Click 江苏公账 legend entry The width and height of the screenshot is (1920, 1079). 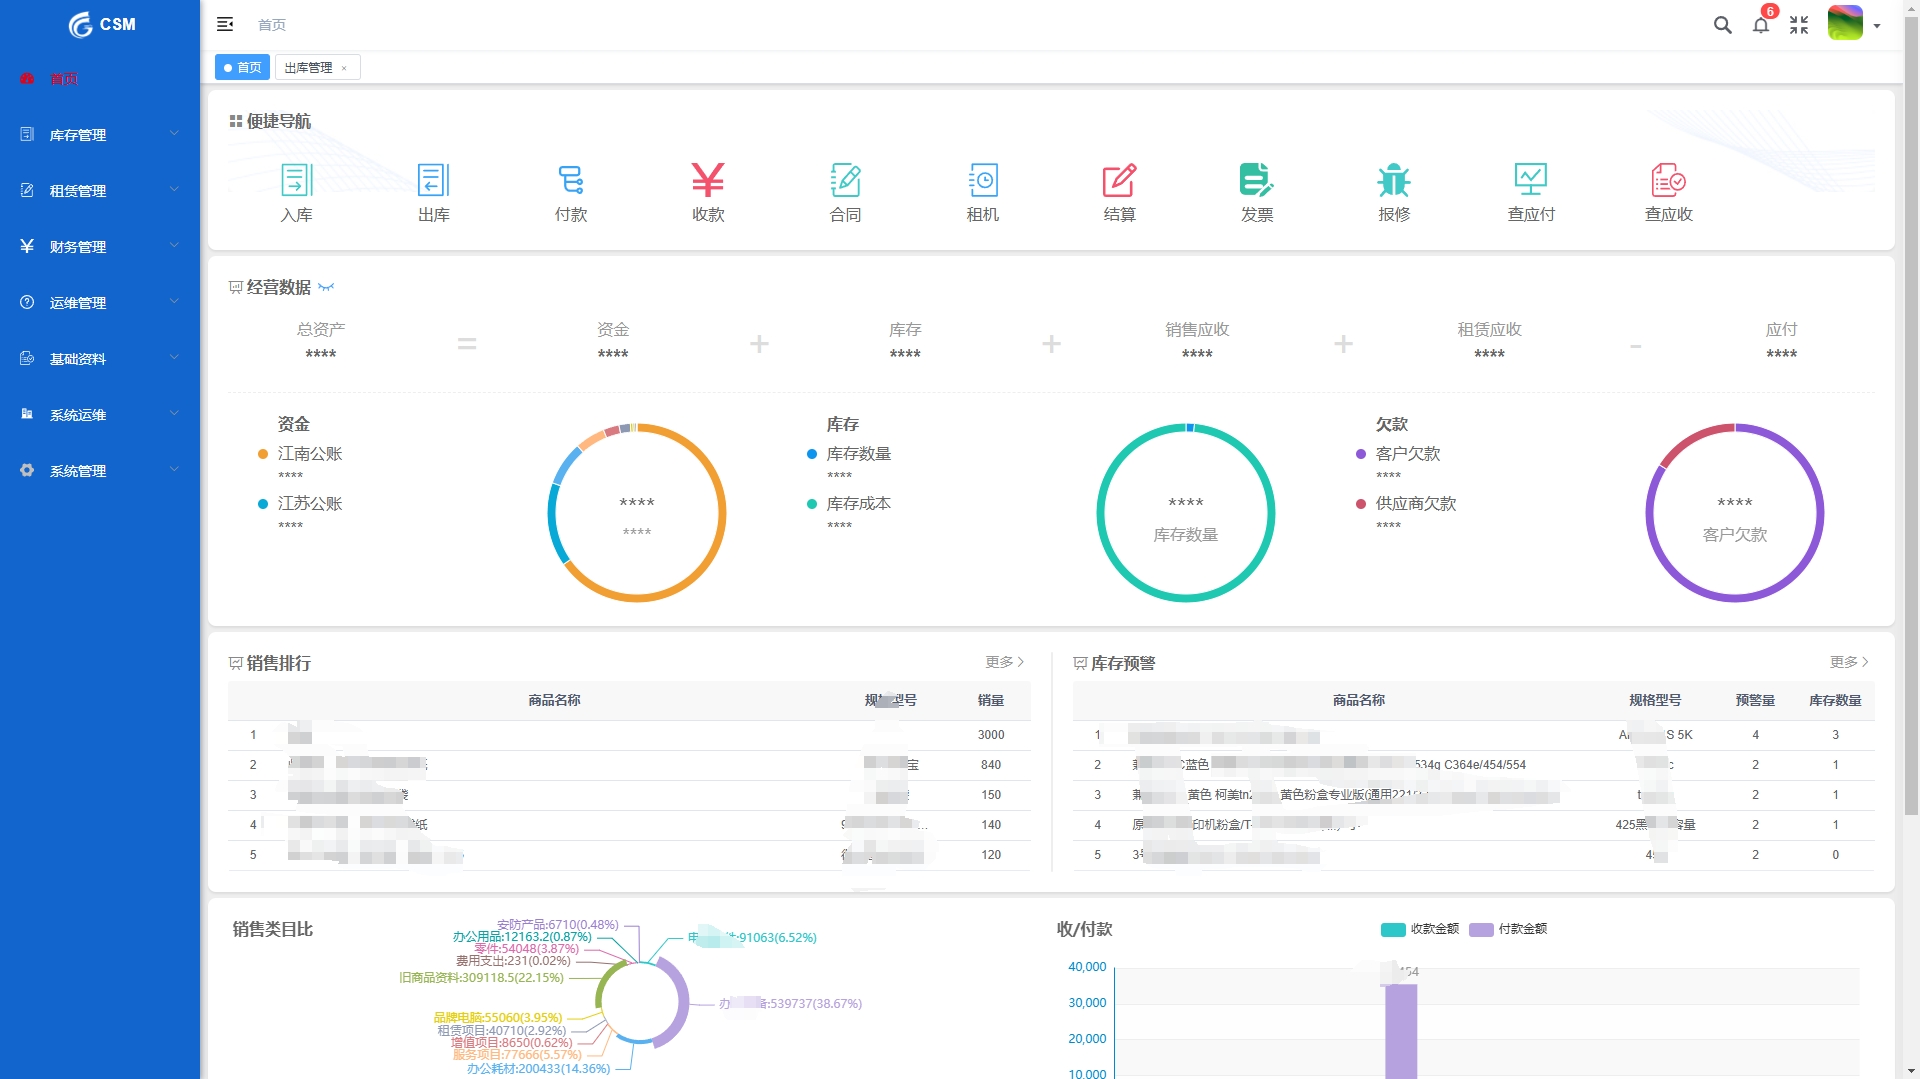[300, 503]
